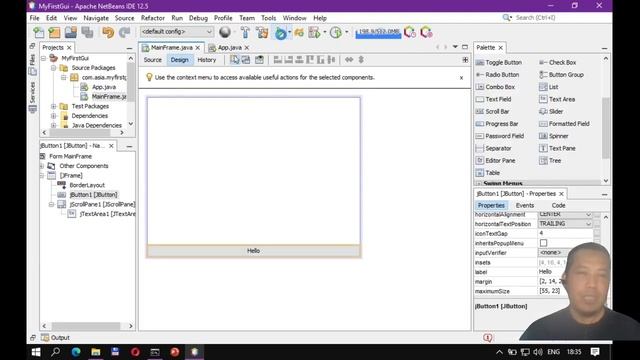Click the Search input field
The width and height of the screenshot is (640, 360).
click(x=555, y=18)
